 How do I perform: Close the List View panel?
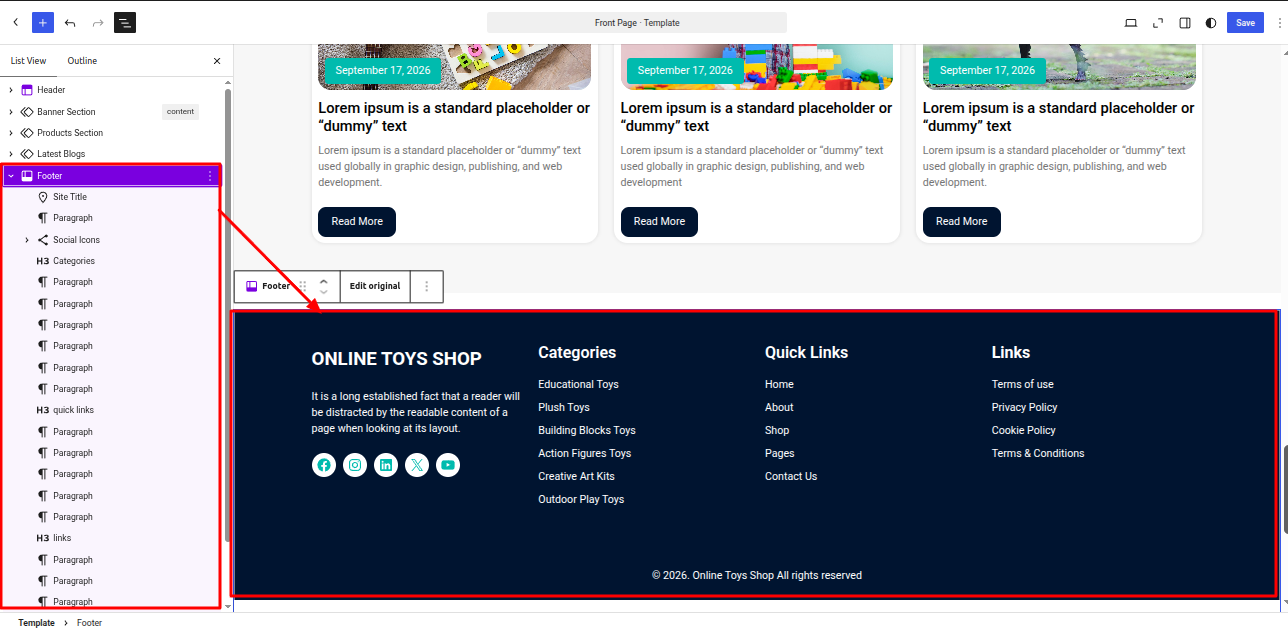click(217, 61)
